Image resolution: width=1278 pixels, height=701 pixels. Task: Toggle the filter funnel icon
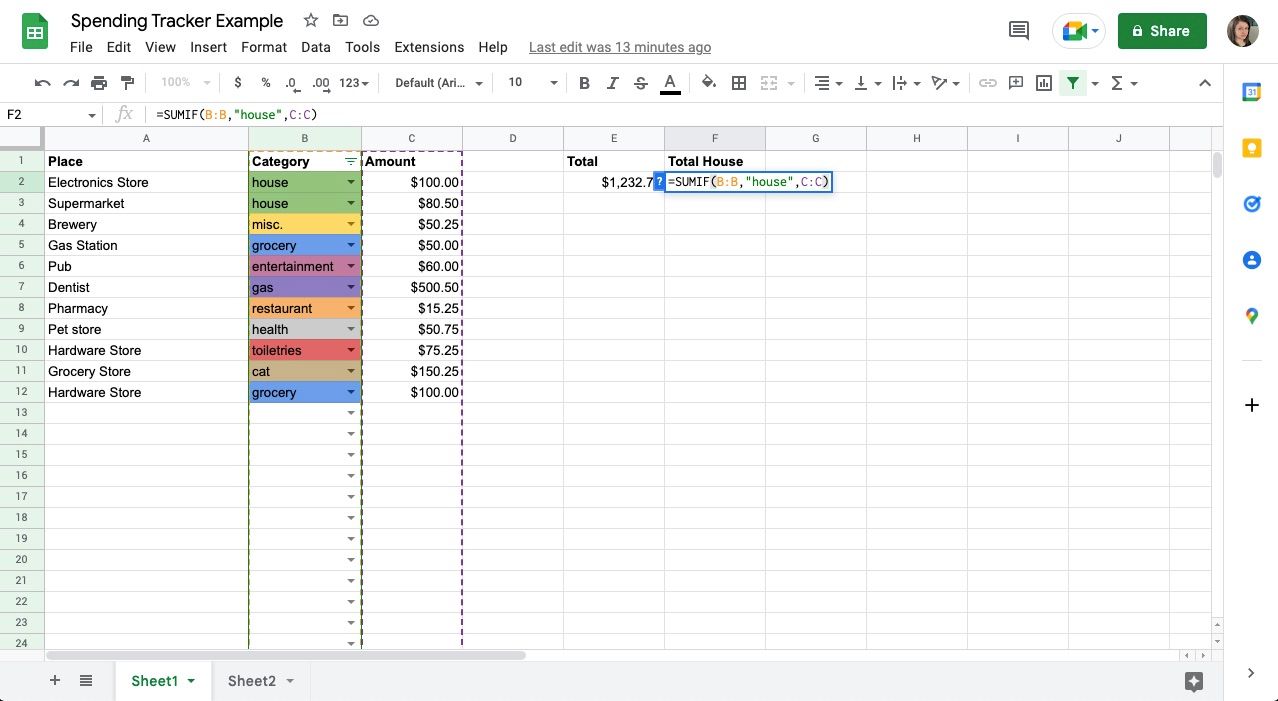coord(1073,83)
